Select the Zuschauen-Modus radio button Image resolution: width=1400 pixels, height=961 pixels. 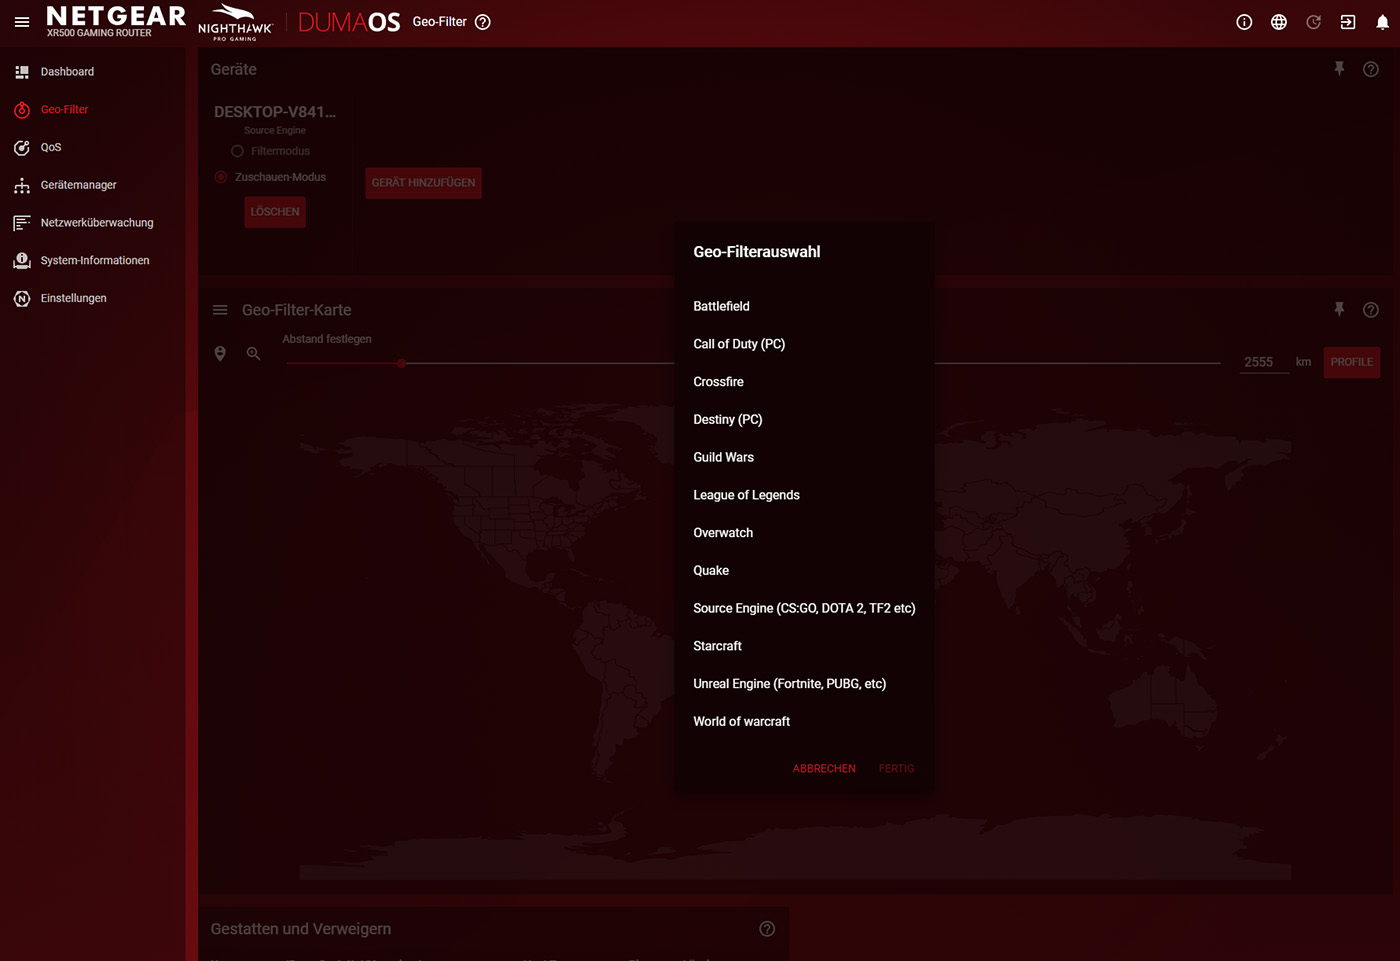point(221,177)
